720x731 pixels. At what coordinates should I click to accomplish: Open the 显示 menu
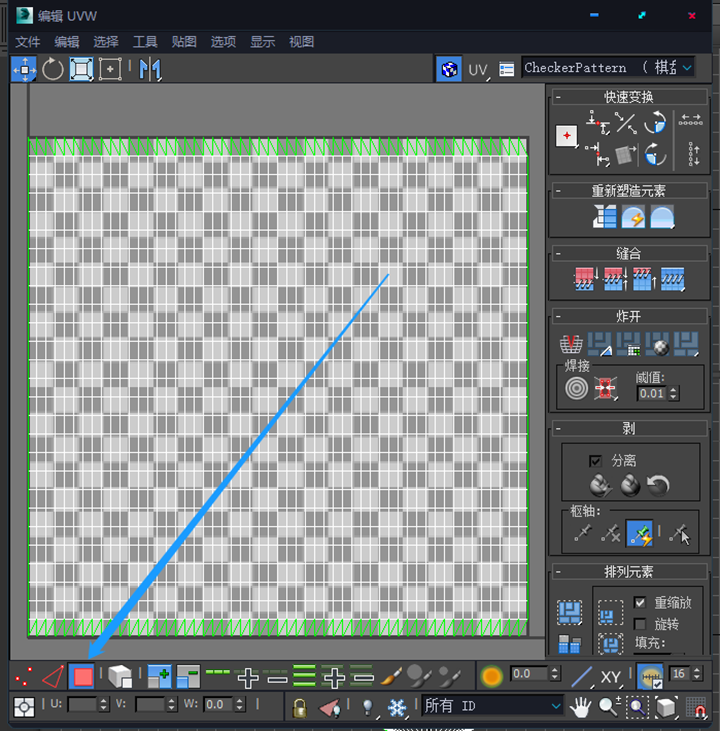[263, 42]
